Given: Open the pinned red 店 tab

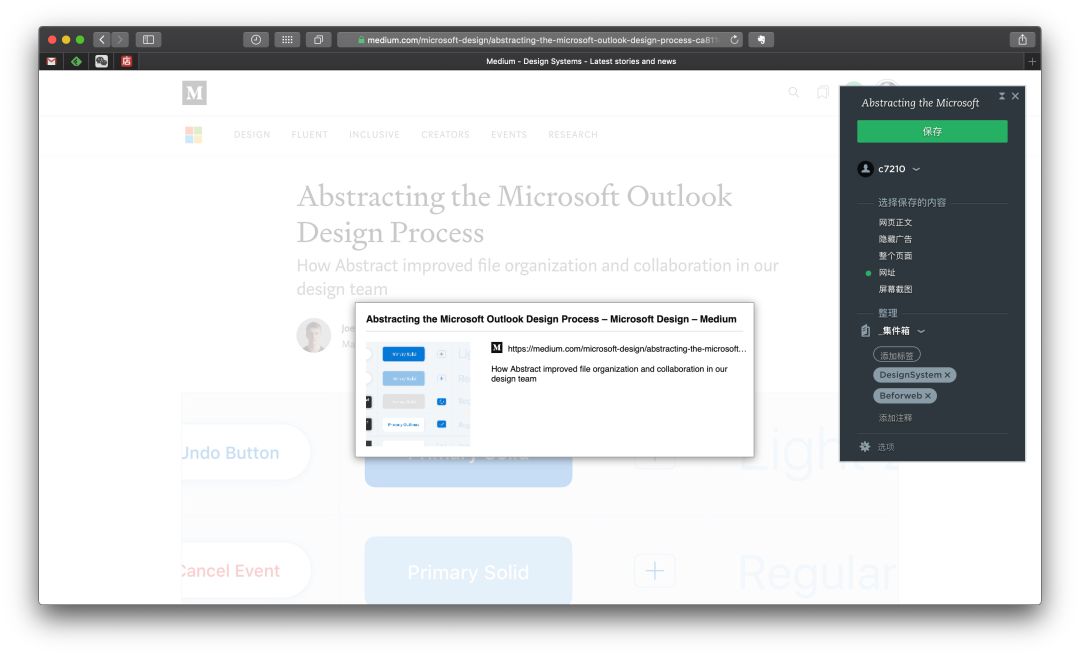Looking at the screenshot, I should 126,61.
